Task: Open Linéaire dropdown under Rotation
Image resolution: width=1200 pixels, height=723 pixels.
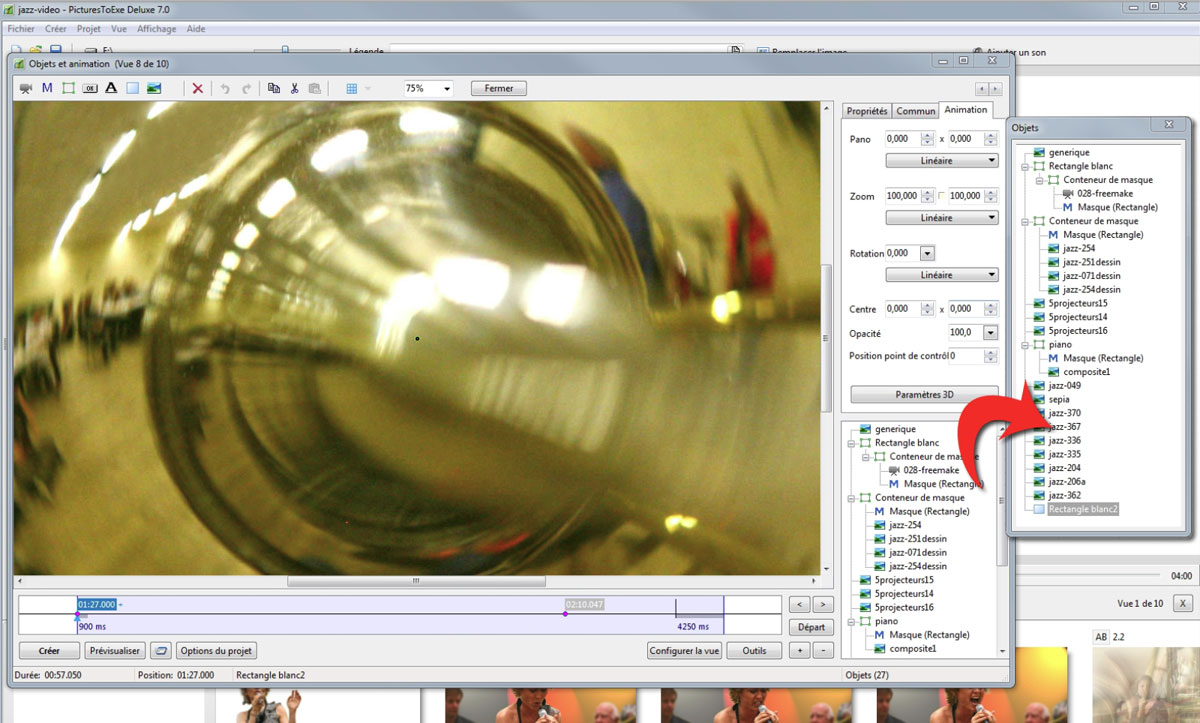Action: pos(942,274)
